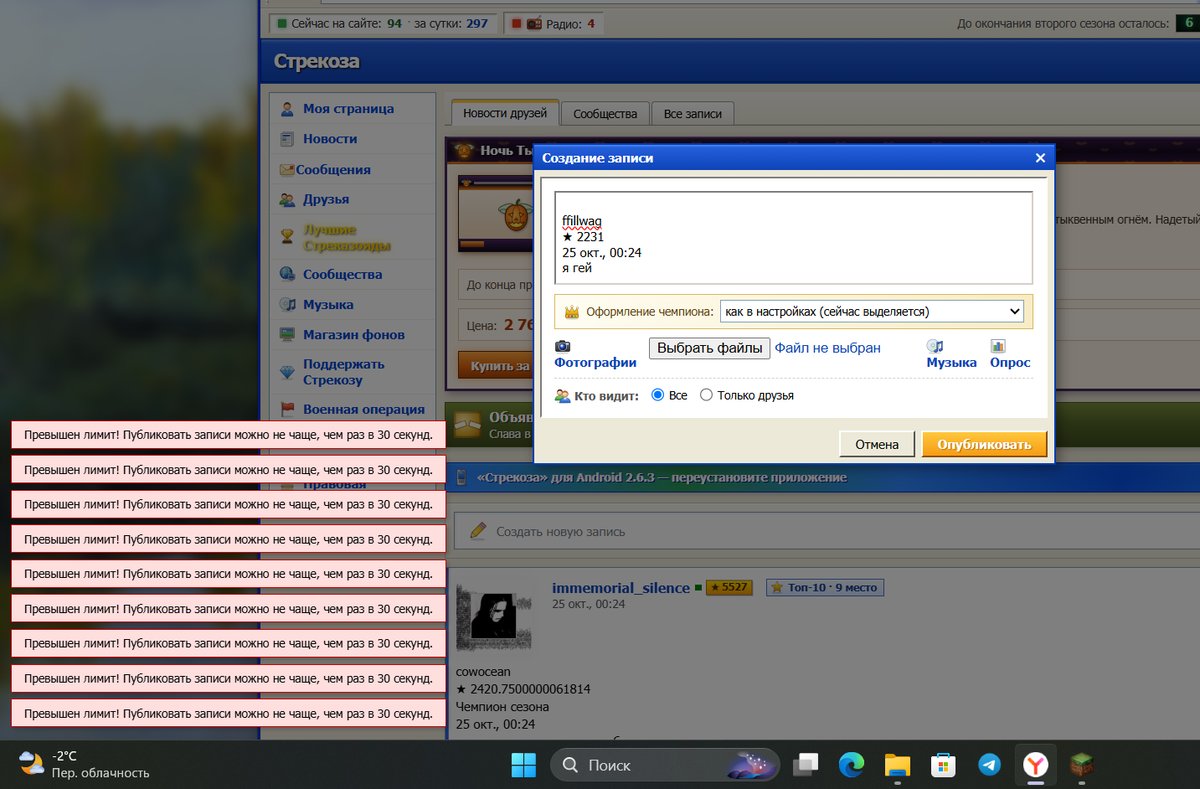Image resolution: width=1200 pixels, height=789 pixels.
Task: Click the friends icon beside Друзья
Action: 287,200
